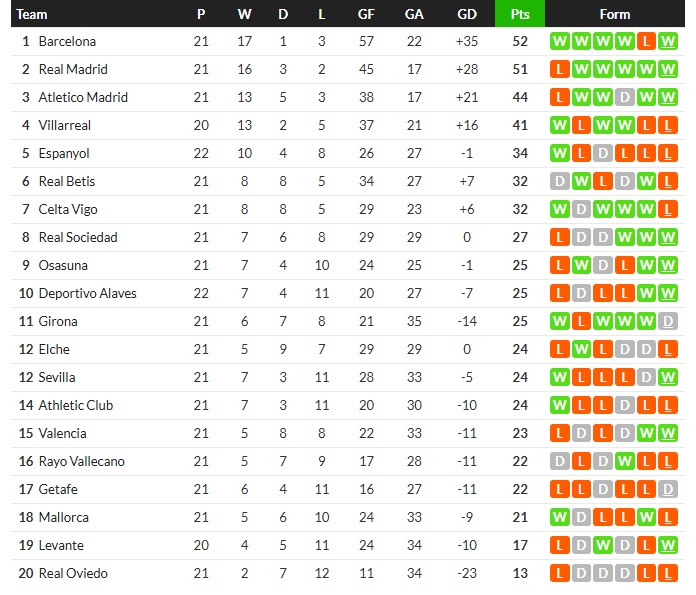Click the Form column header
The height and width of the screenshot is (595, 696).
coord(615,14)
